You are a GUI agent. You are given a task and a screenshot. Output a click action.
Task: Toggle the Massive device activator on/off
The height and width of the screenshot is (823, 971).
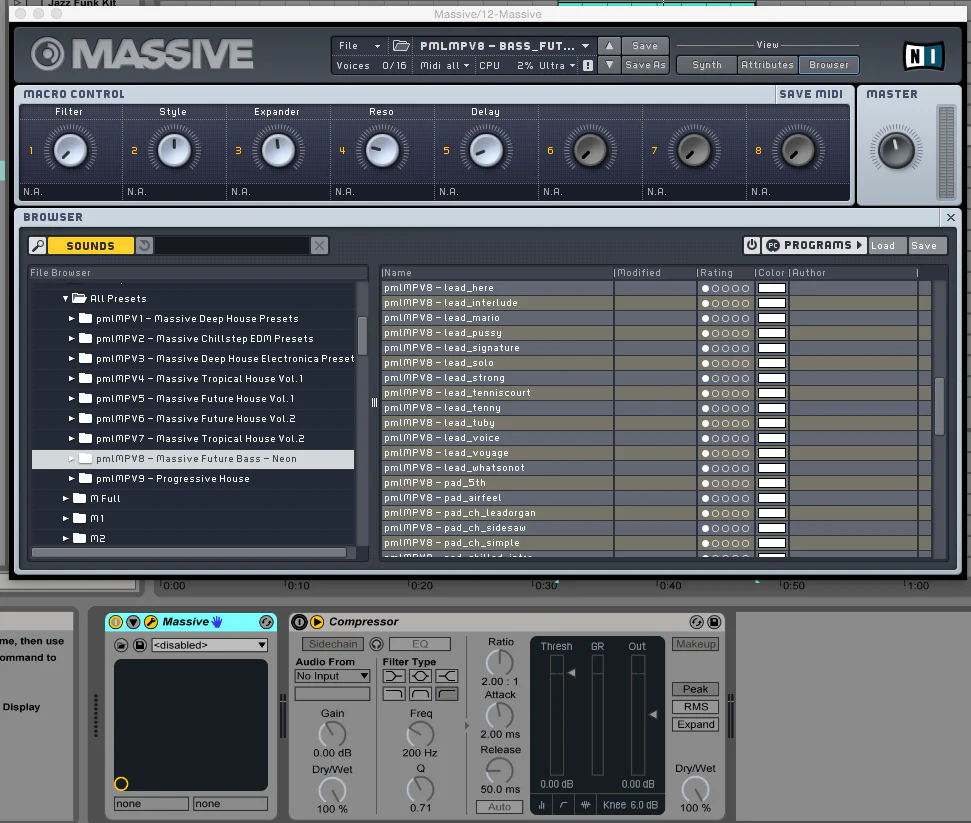[115, 622]
